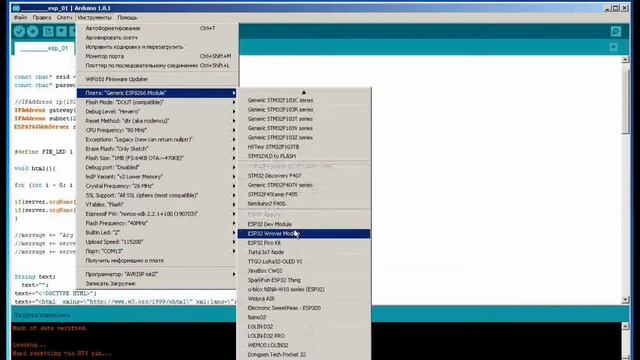This screenshot has width=640, height=360.
Task: Select STM32VLD to FLASH board
Action: pyautogui.click(x=304, y=156)
